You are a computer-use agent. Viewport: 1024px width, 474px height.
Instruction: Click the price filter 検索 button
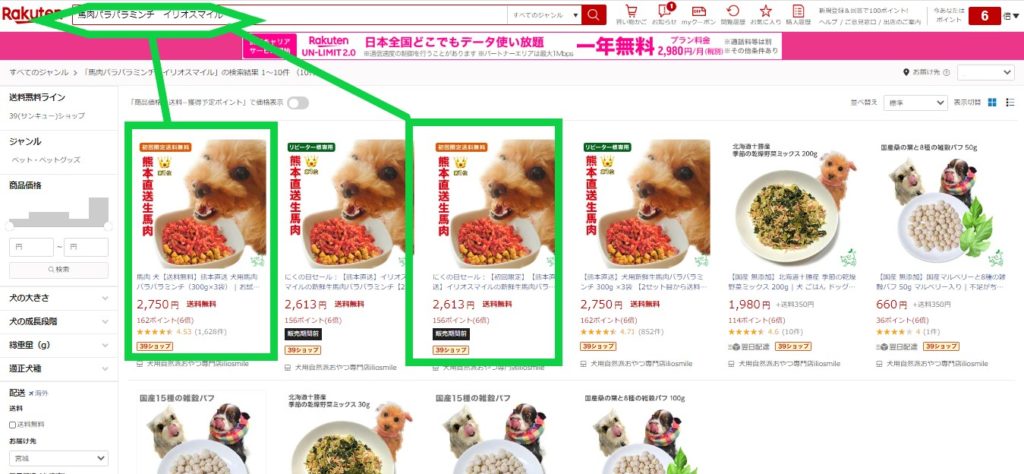coord(59,269)
